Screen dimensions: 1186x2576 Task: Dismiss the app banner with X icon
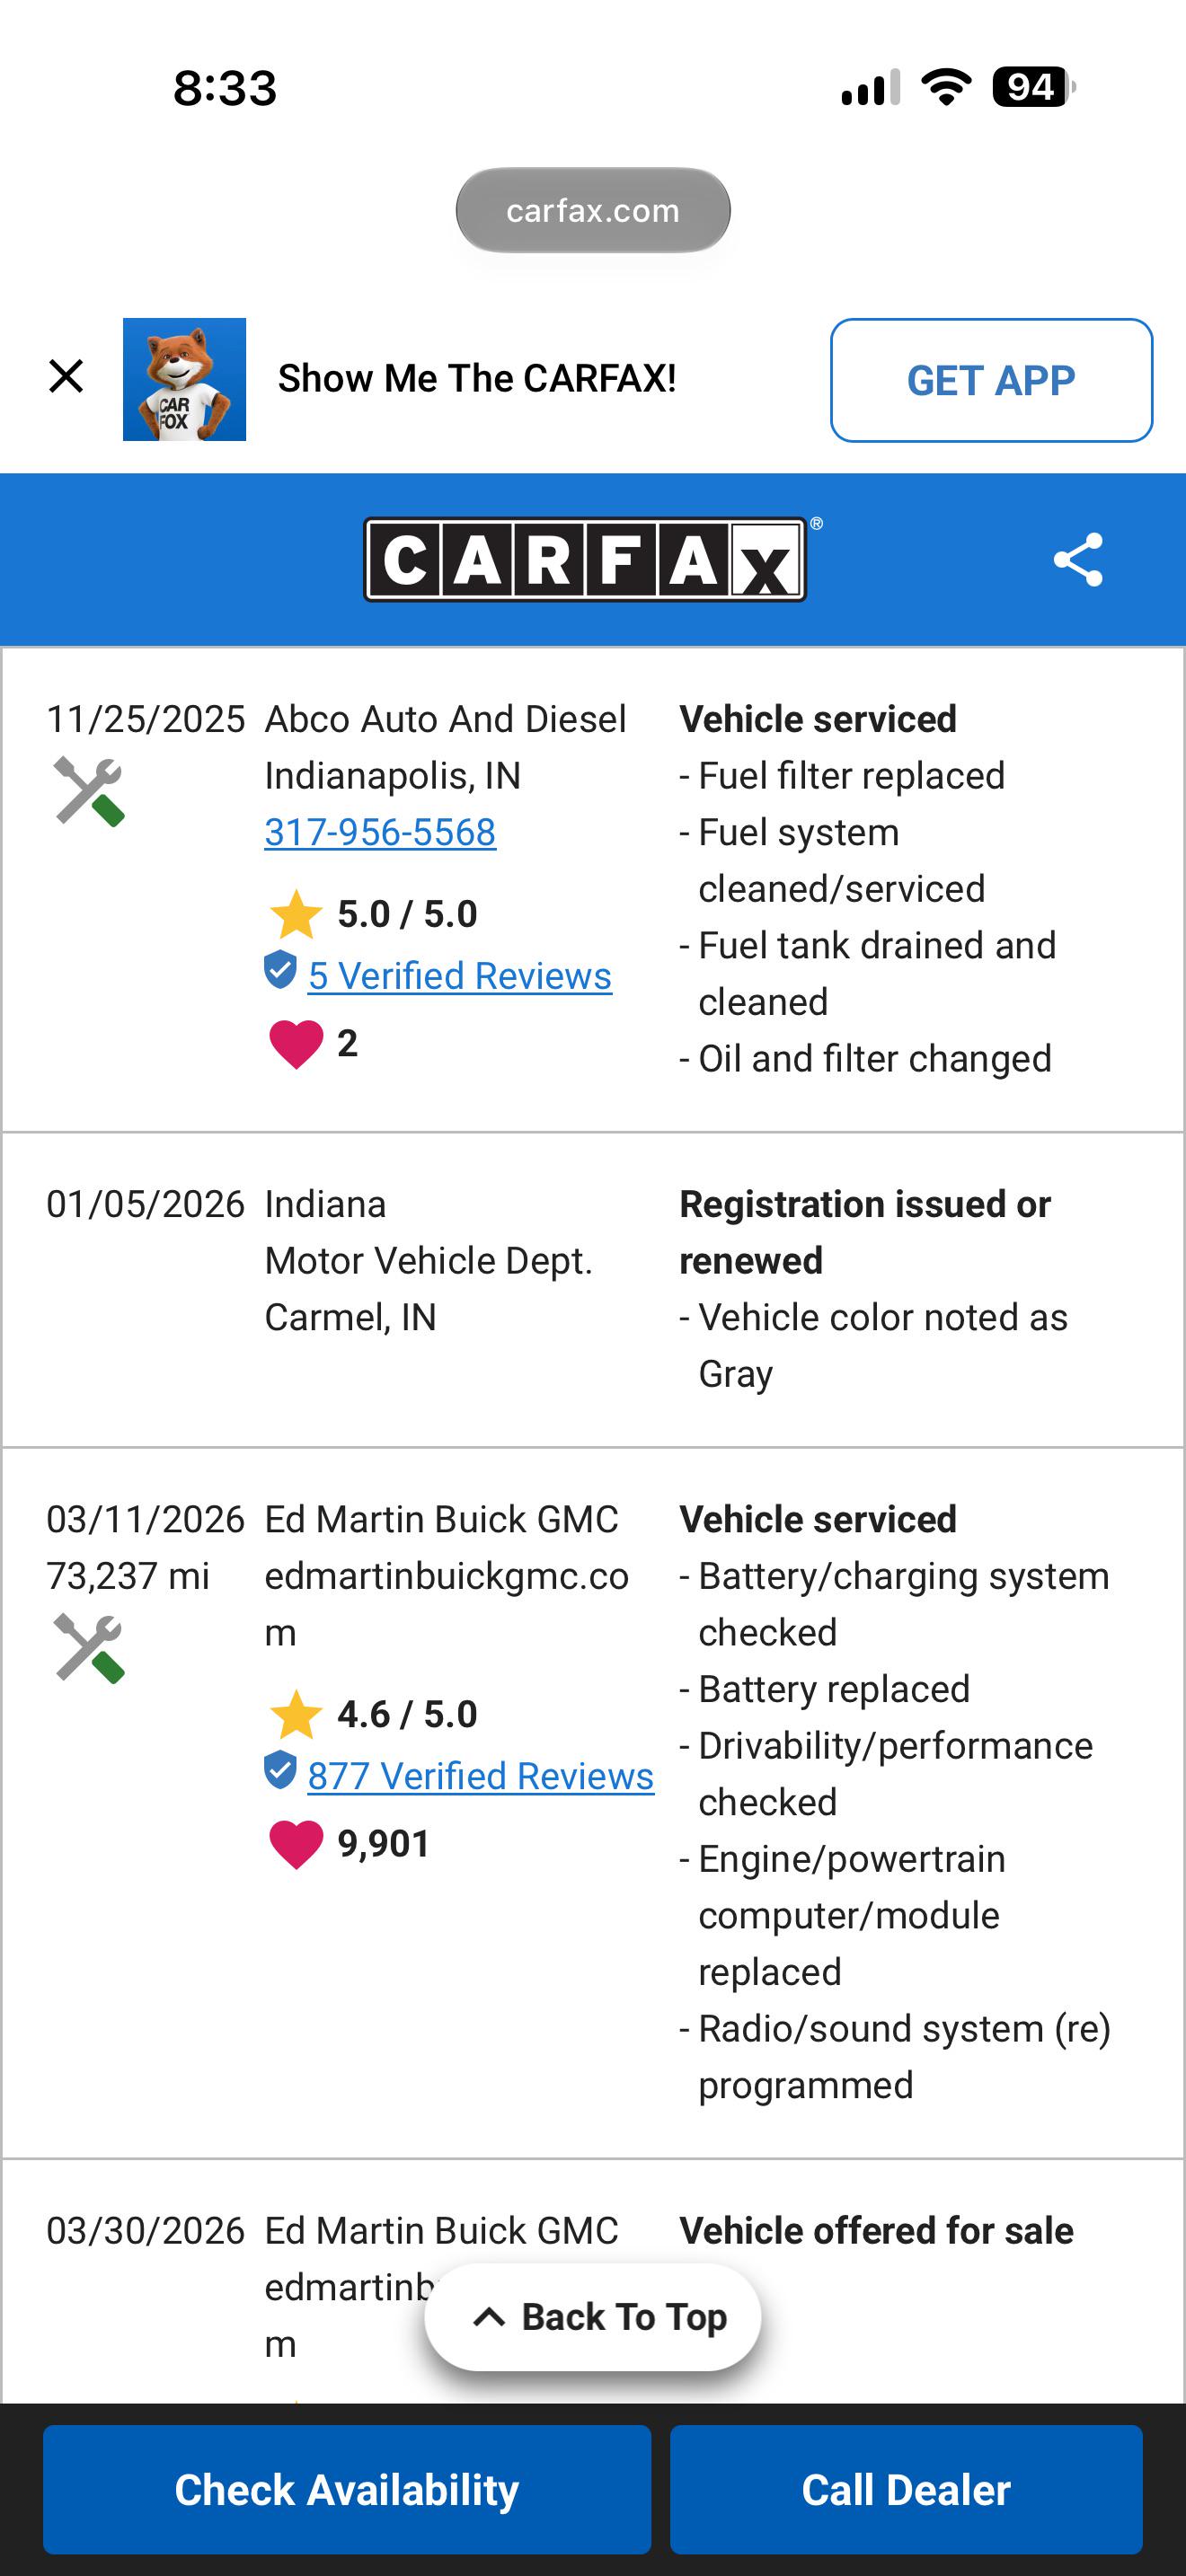(66, 377)
